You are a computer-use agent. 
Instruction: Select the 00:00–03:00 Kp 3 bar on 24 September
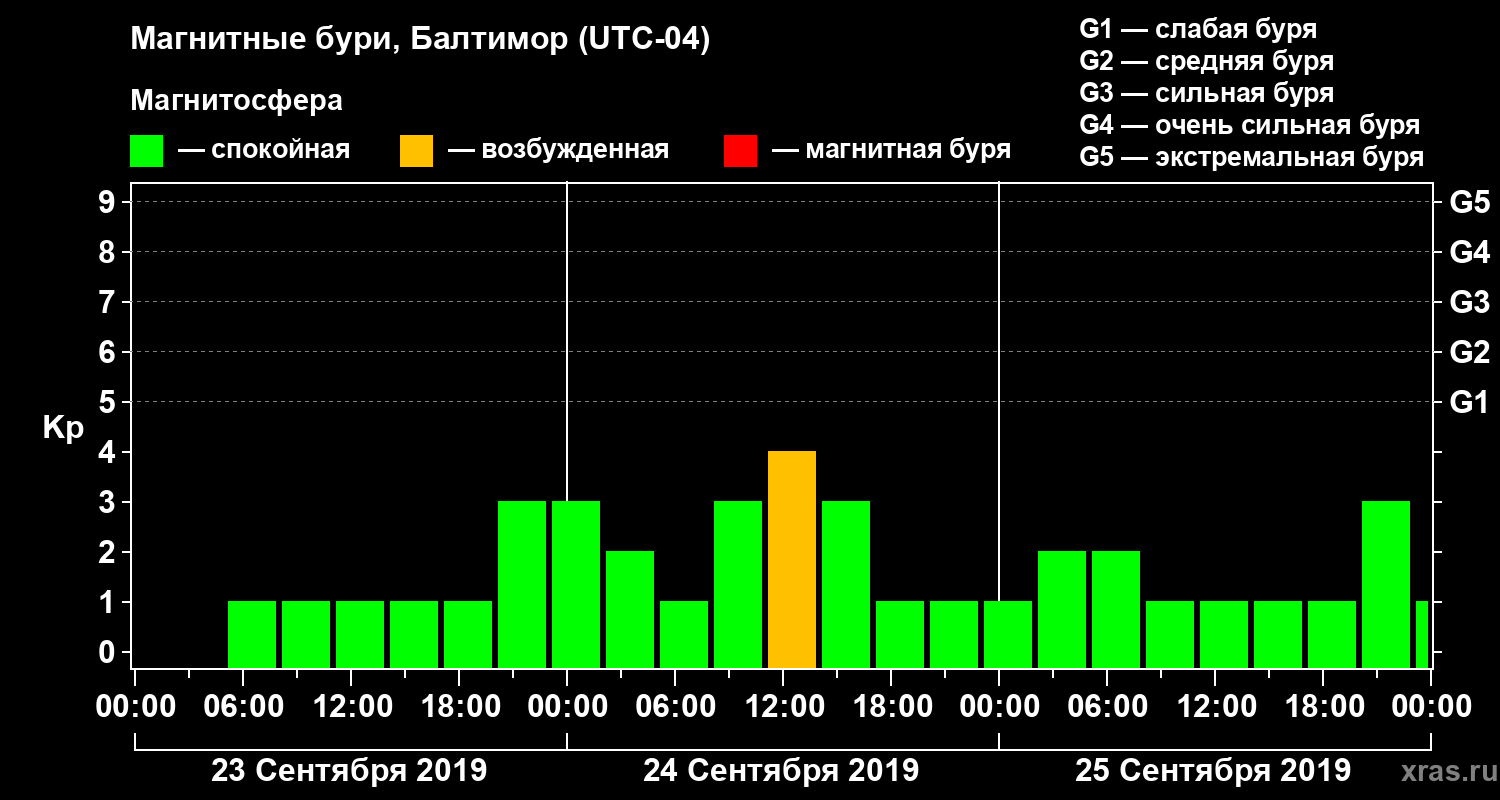coord(576,584)
